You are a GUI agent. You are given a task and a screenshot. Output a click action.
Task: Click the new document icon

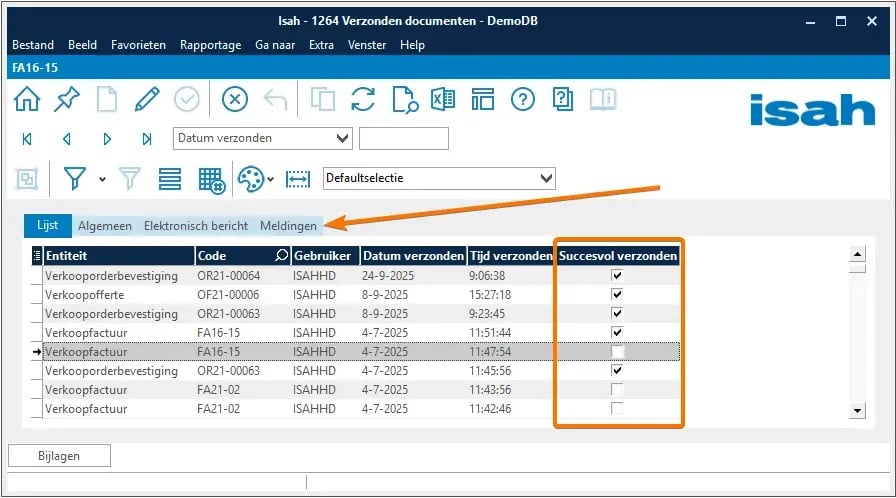107,99
